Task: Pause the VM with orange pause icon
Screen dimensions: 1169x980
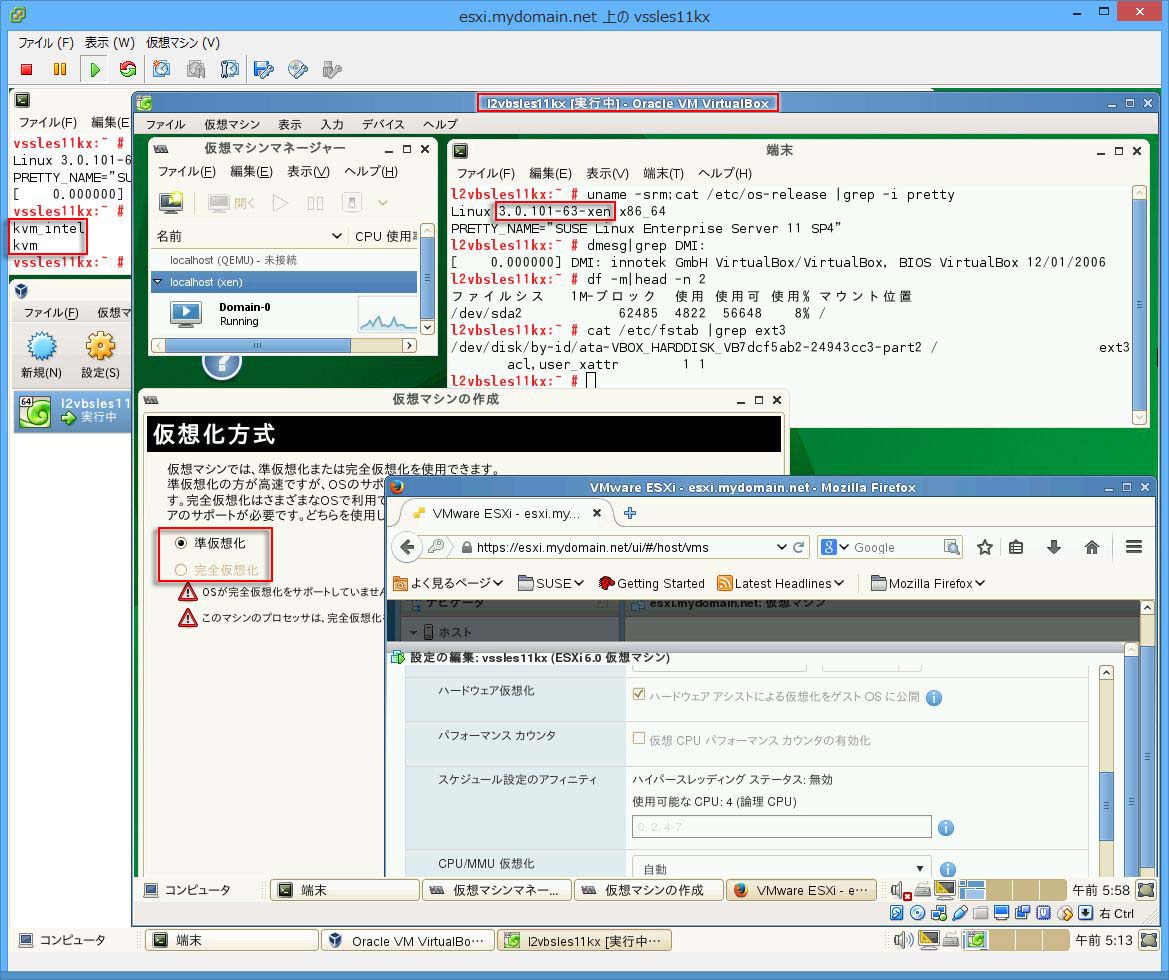Action: click(60, 69)
